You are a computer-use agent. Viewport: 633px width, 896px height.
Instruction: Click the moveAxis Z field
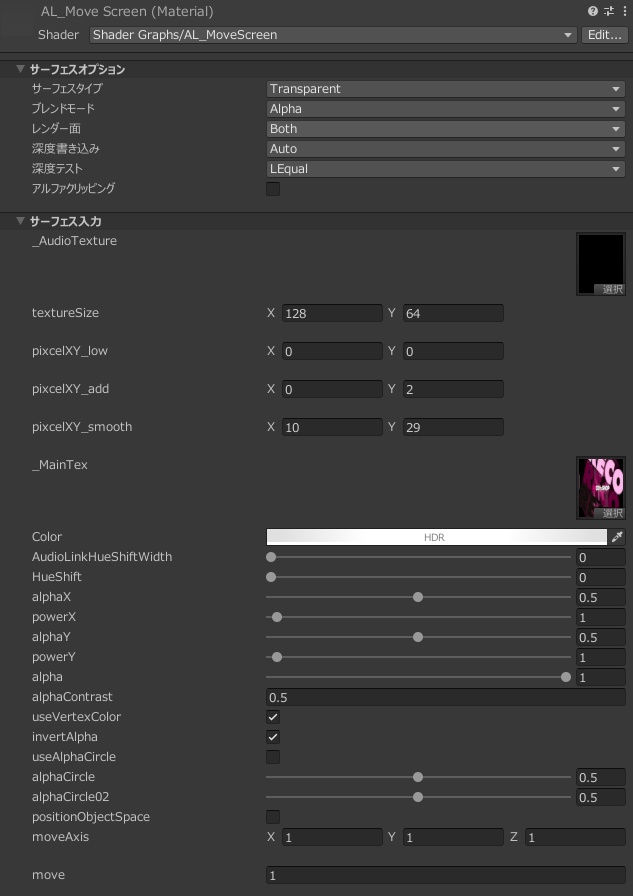pyautogui.click(x=575, y=837)
